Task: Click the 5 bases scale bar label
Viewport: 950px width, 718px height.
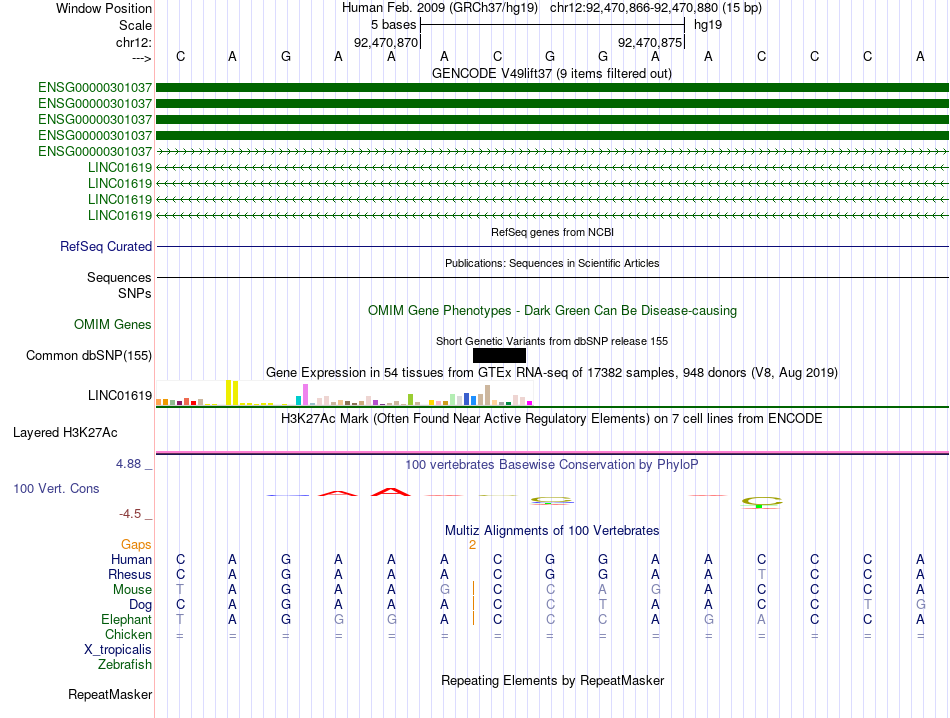Action: [x=394, y=25]
